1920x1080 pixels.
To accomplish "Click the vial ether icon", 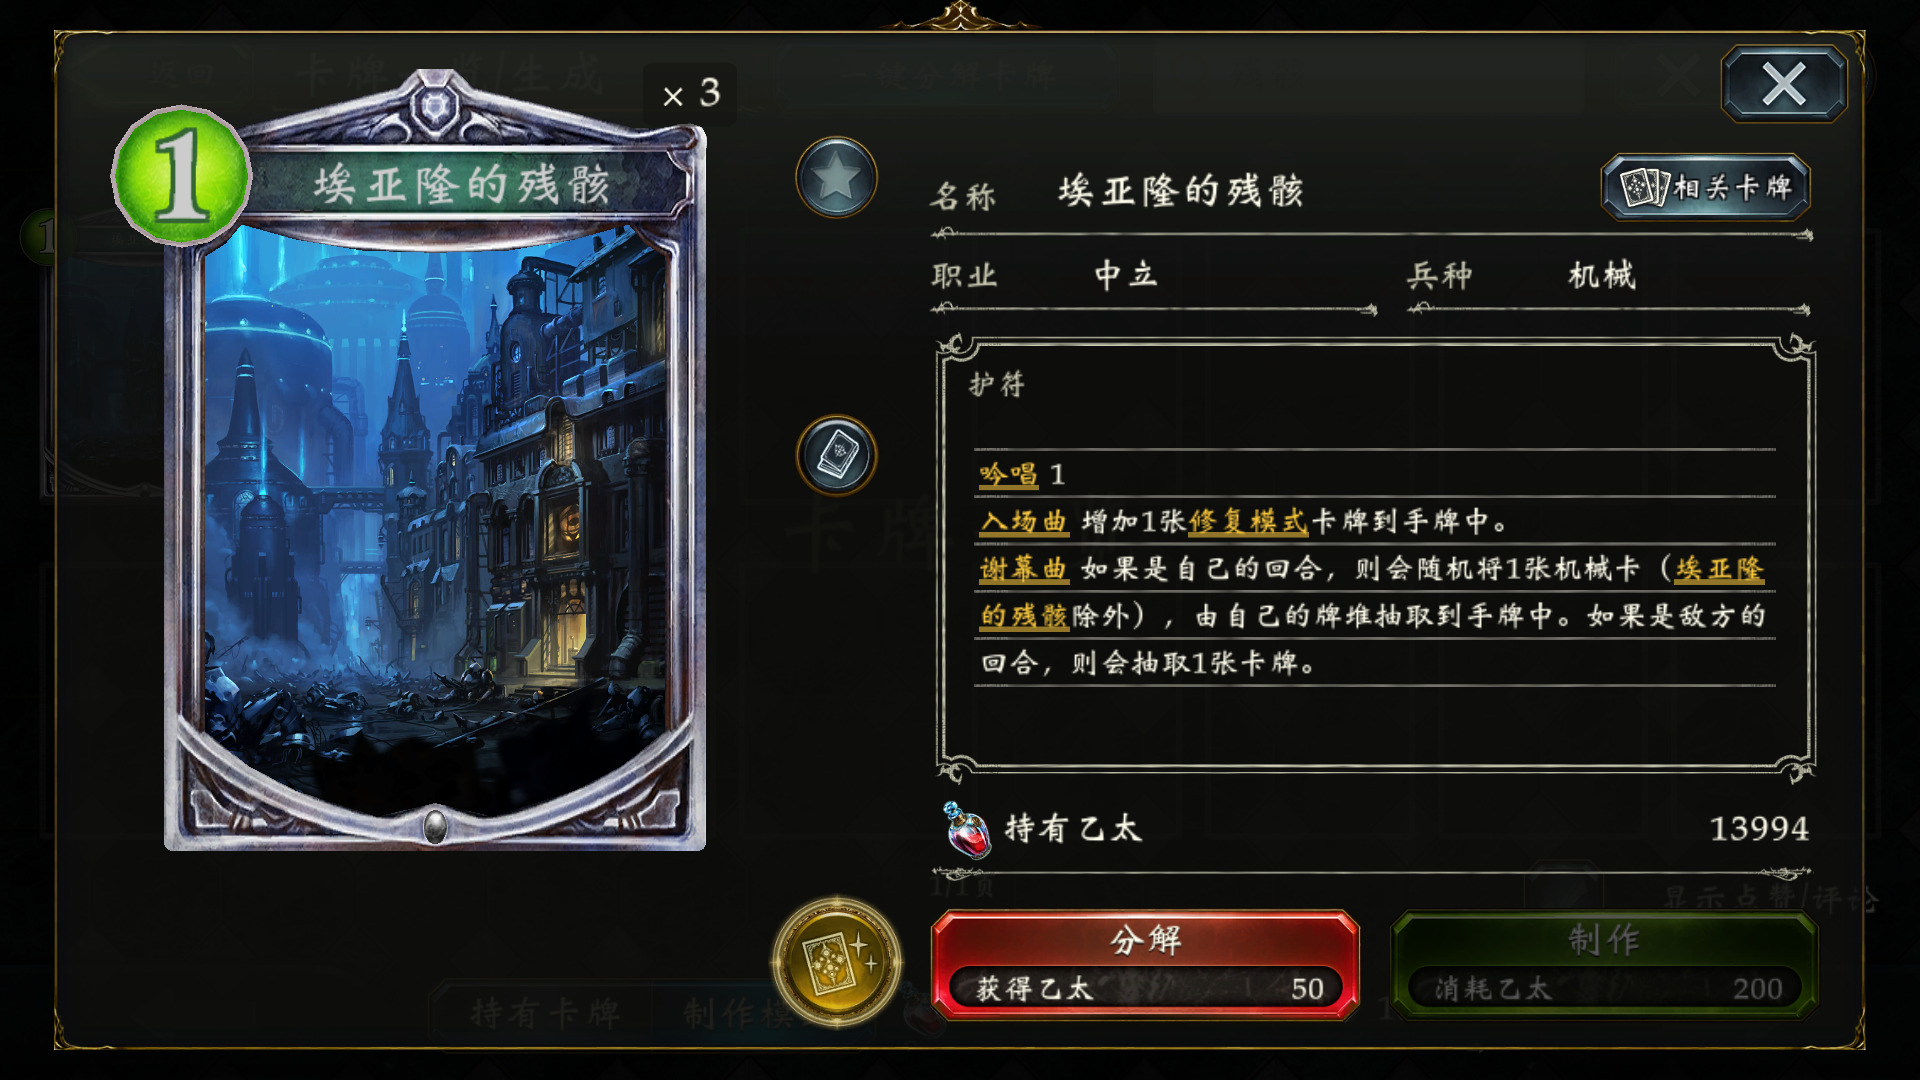I will point(966,830).
